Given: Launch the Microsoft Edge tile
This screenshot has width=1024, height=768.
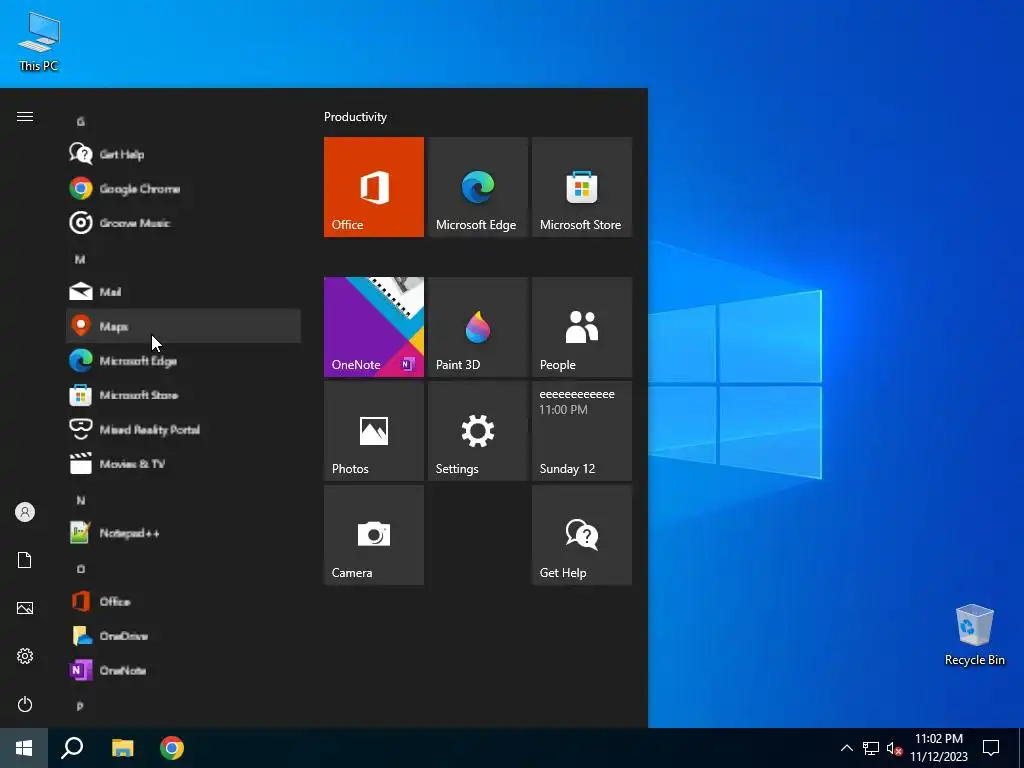Looking at the screenshot, I should click(477, 187).
